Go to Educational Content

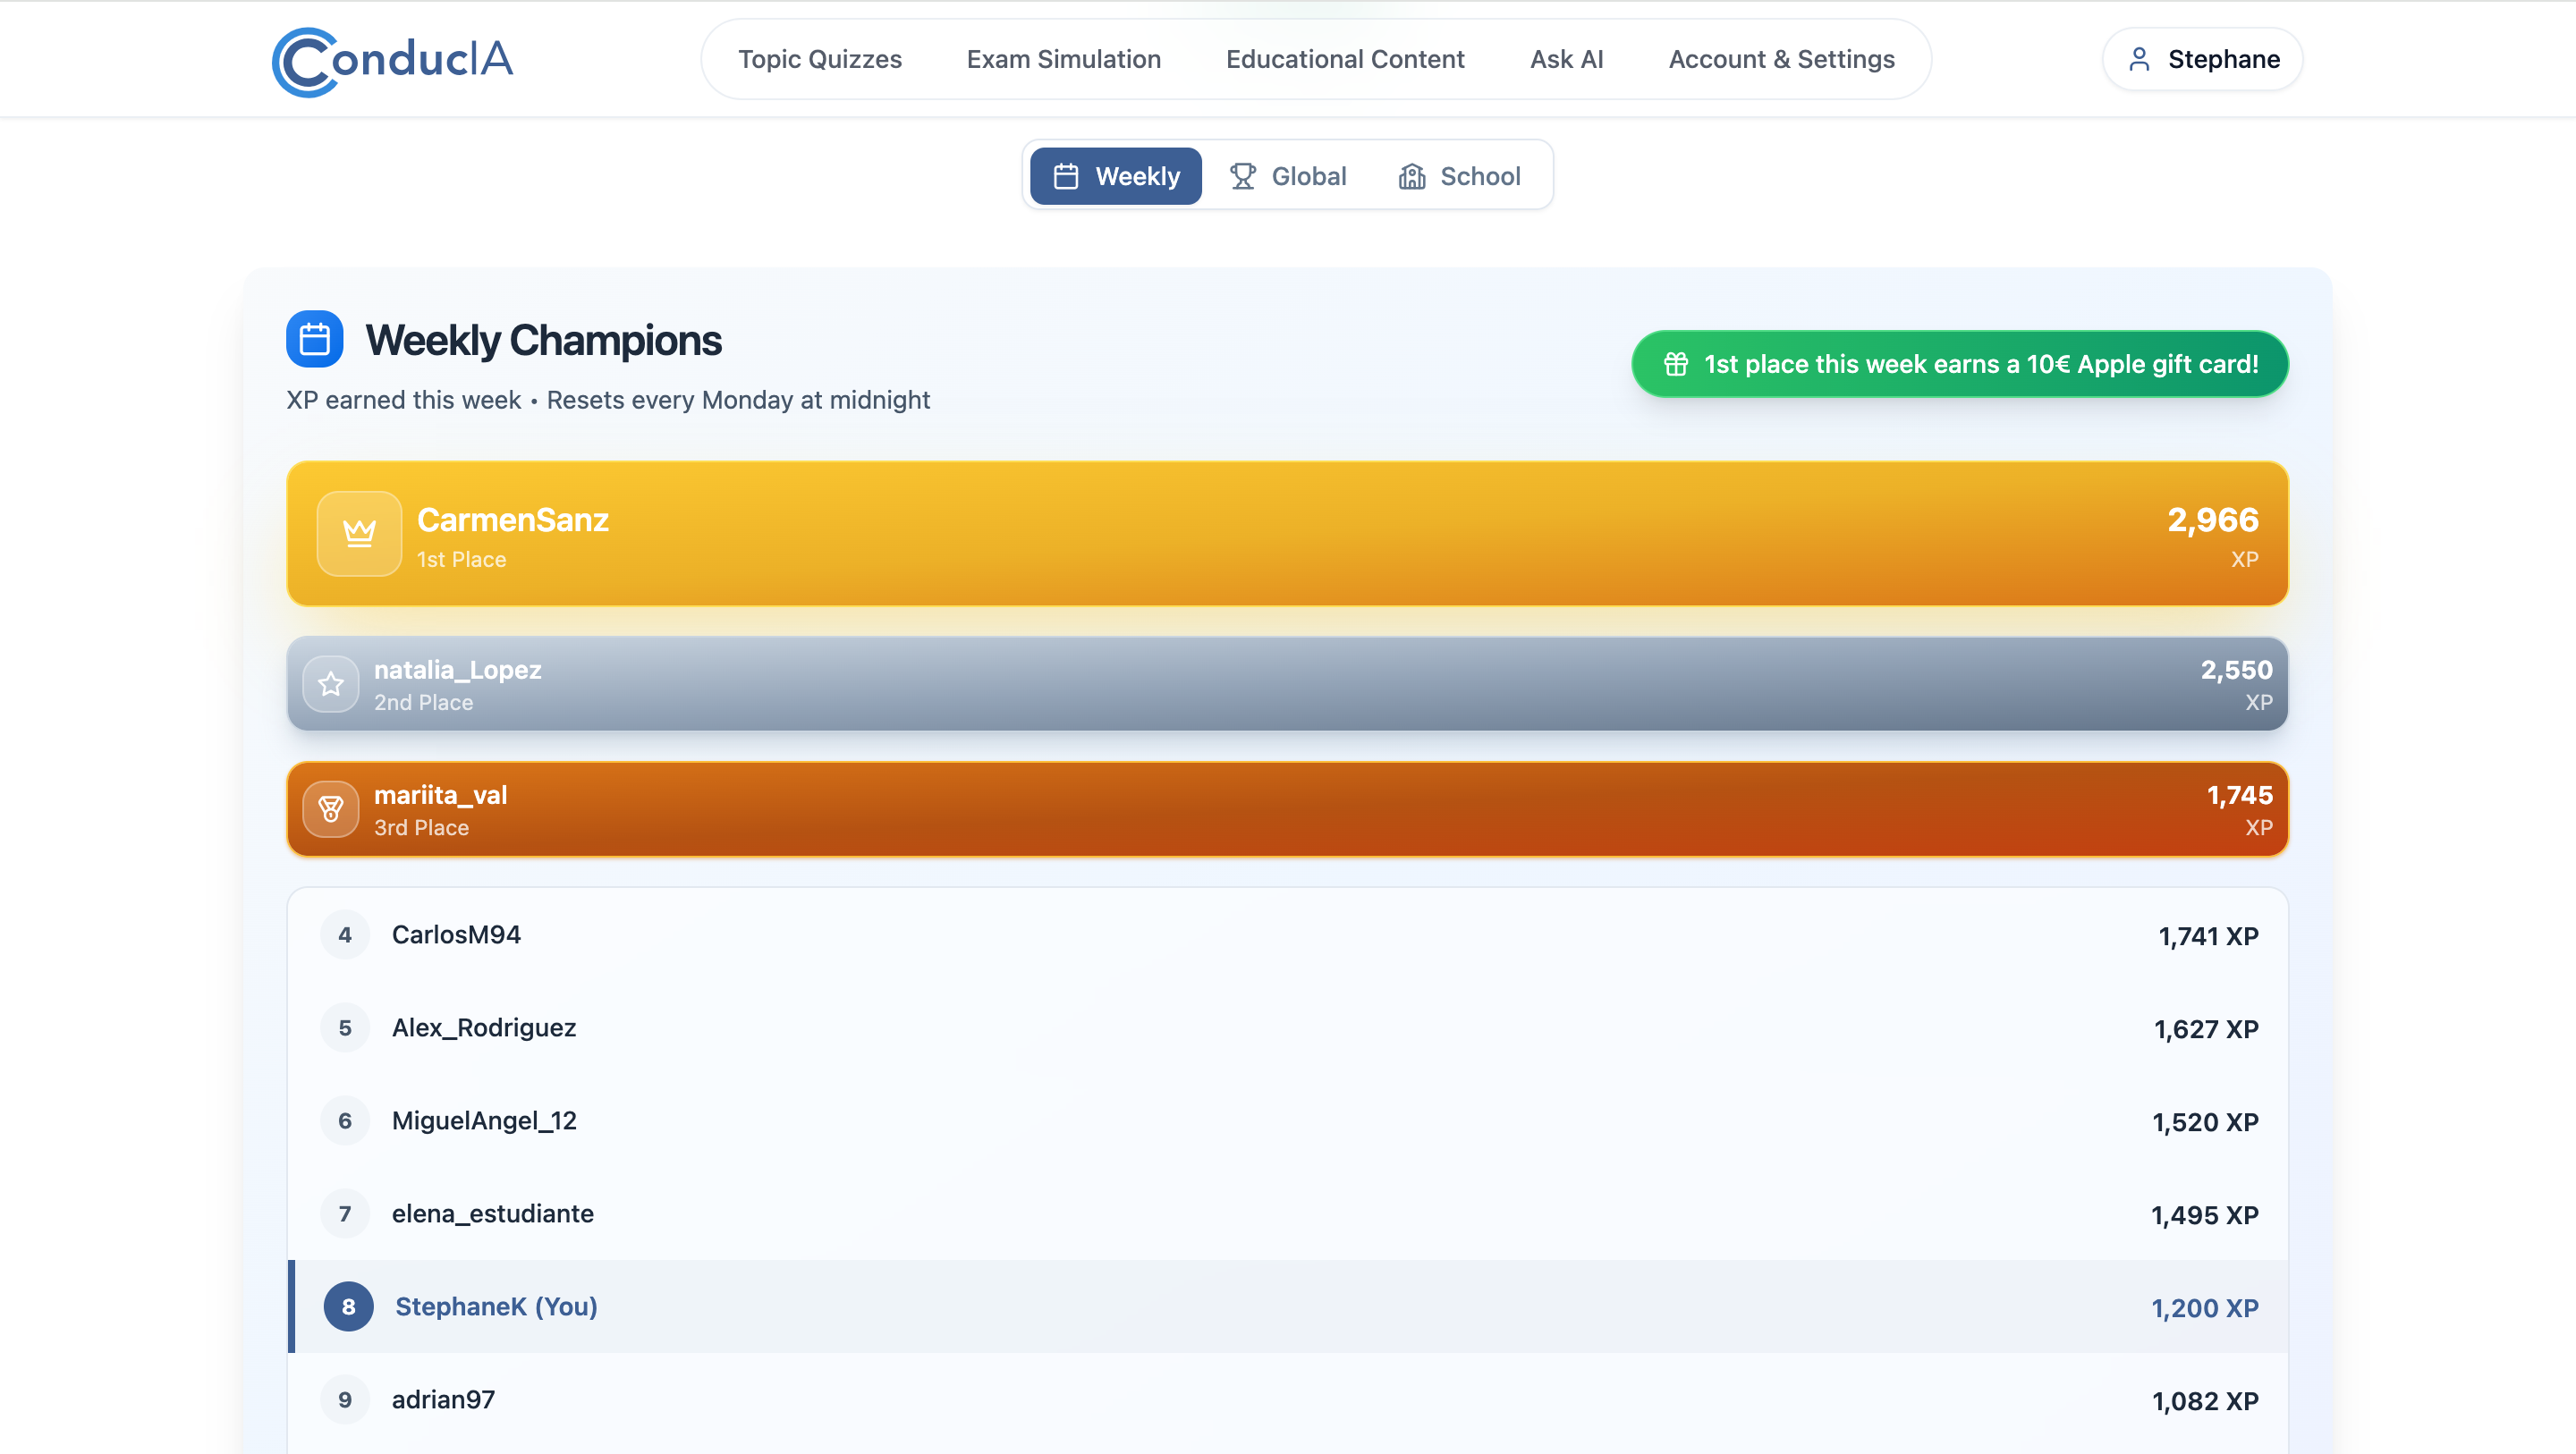pos(1345,59)
